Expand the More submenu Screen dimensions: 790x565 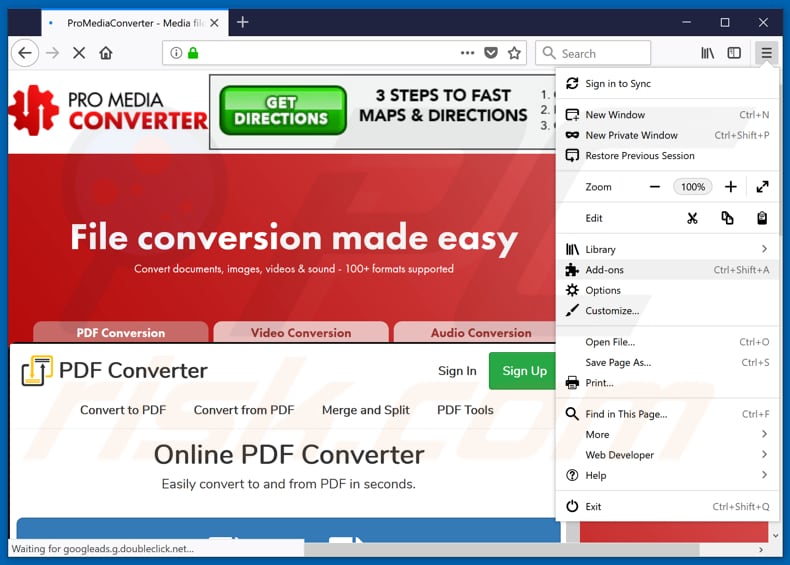point(668,434)
